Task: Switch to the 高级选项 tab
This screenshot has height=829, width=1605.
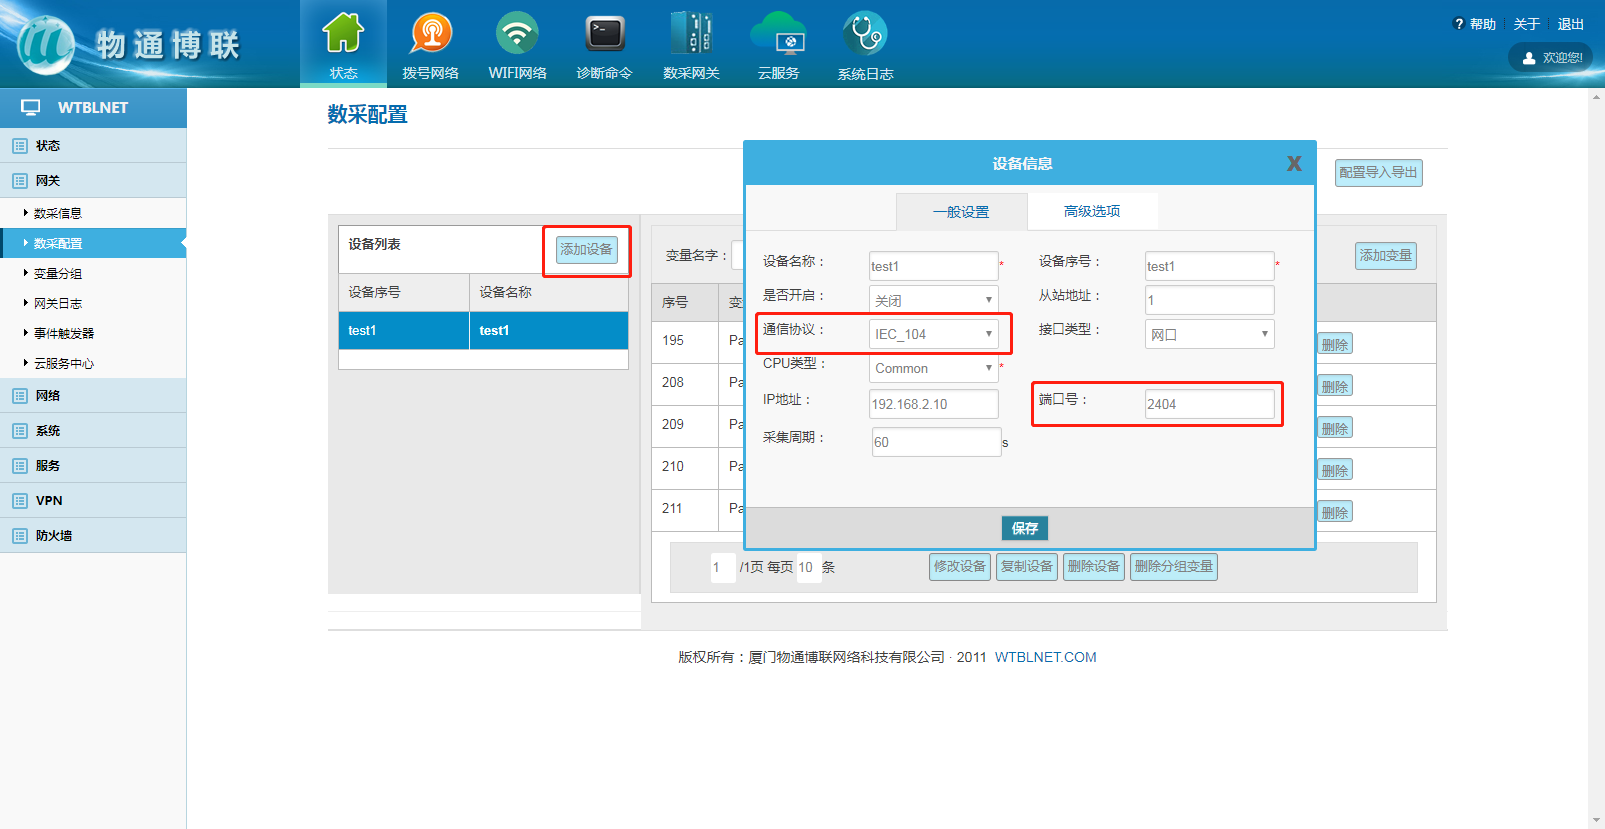Action: [x=1091, y=211]
